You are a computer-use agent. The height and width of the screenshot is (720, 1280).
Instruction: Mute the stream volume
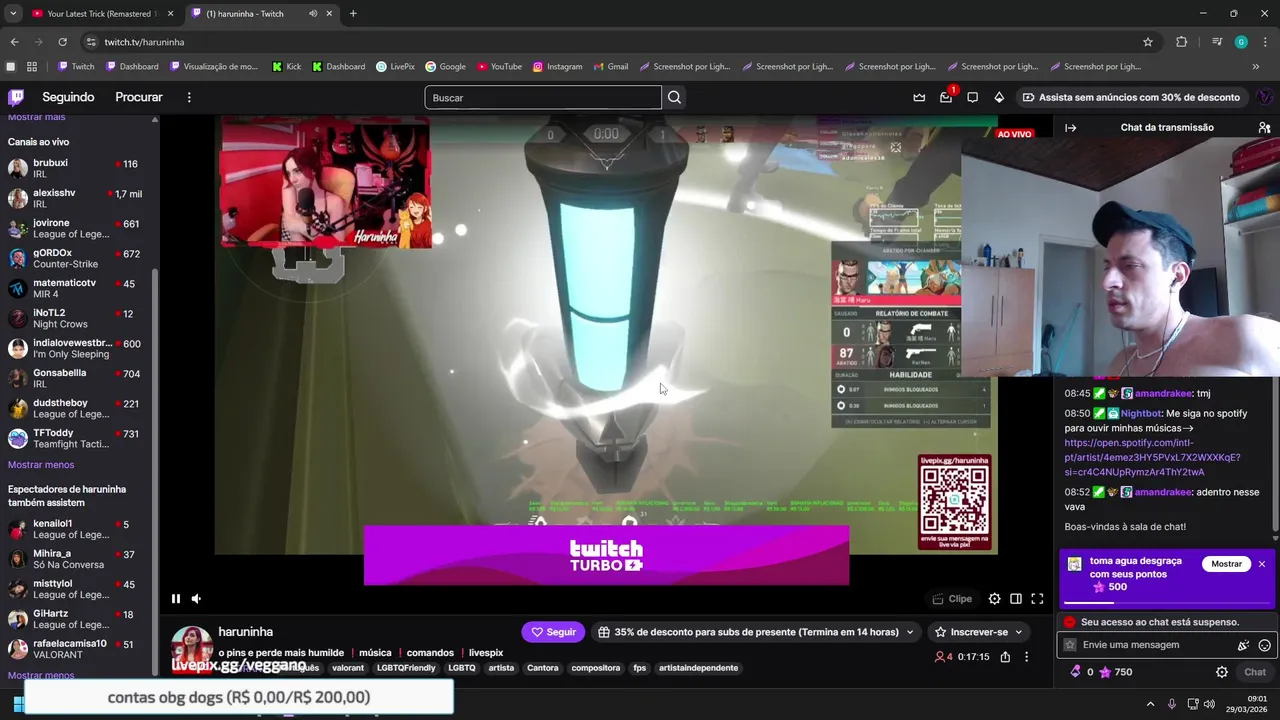coord(196,599)
